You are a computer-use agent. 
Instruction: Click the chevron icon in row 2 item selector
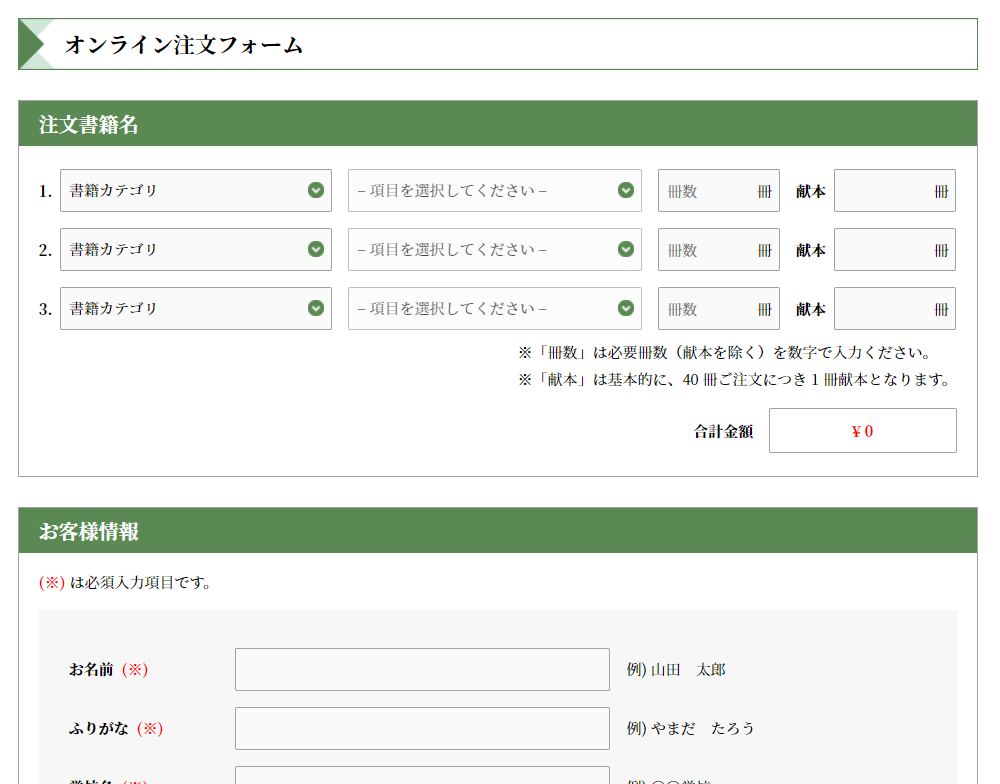(x=626, y=249)
